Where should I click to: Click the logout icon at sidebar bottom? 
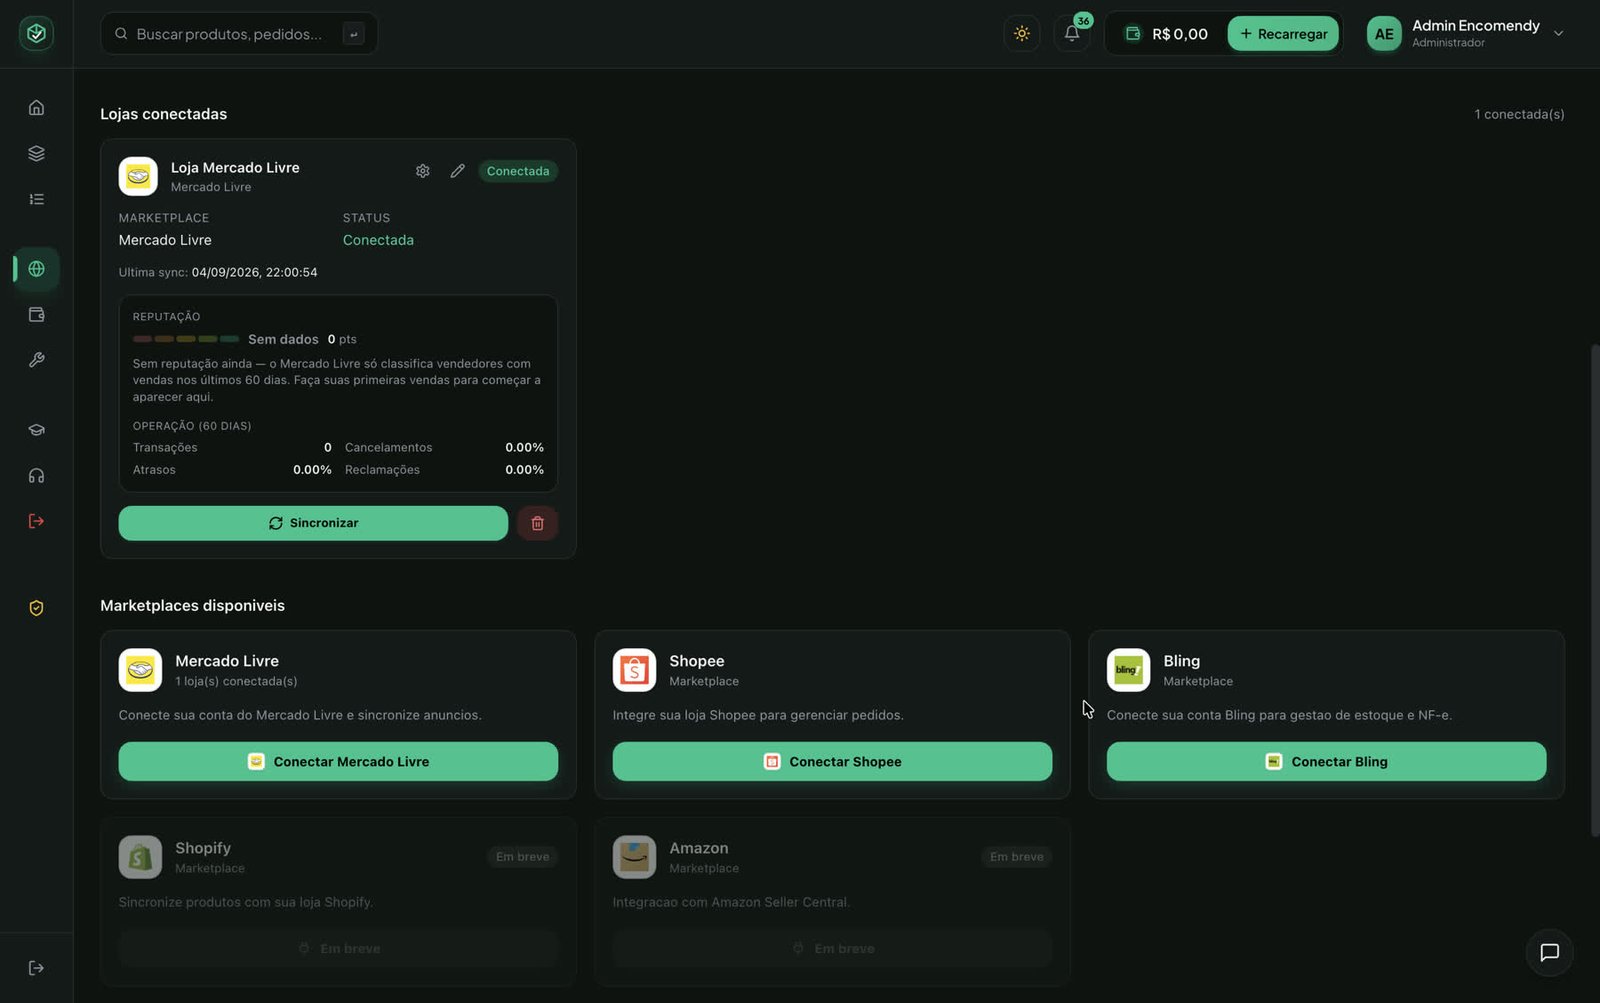[x=36, y=968]
